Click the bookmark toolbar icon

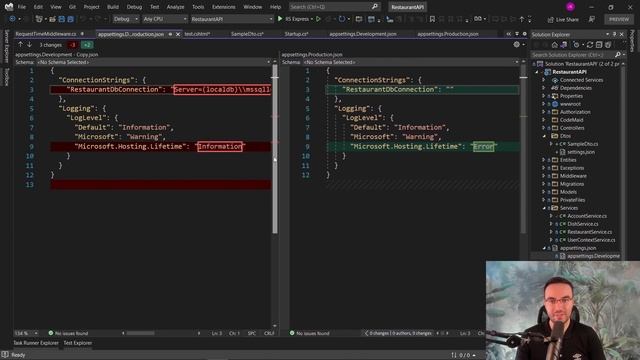[432, 19]
